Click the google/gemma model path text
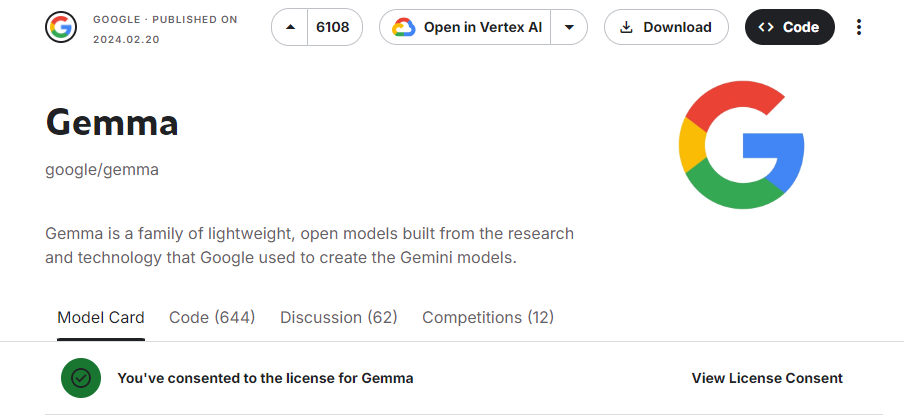This screenshot has width=904, height=419. tap(102, 170)
